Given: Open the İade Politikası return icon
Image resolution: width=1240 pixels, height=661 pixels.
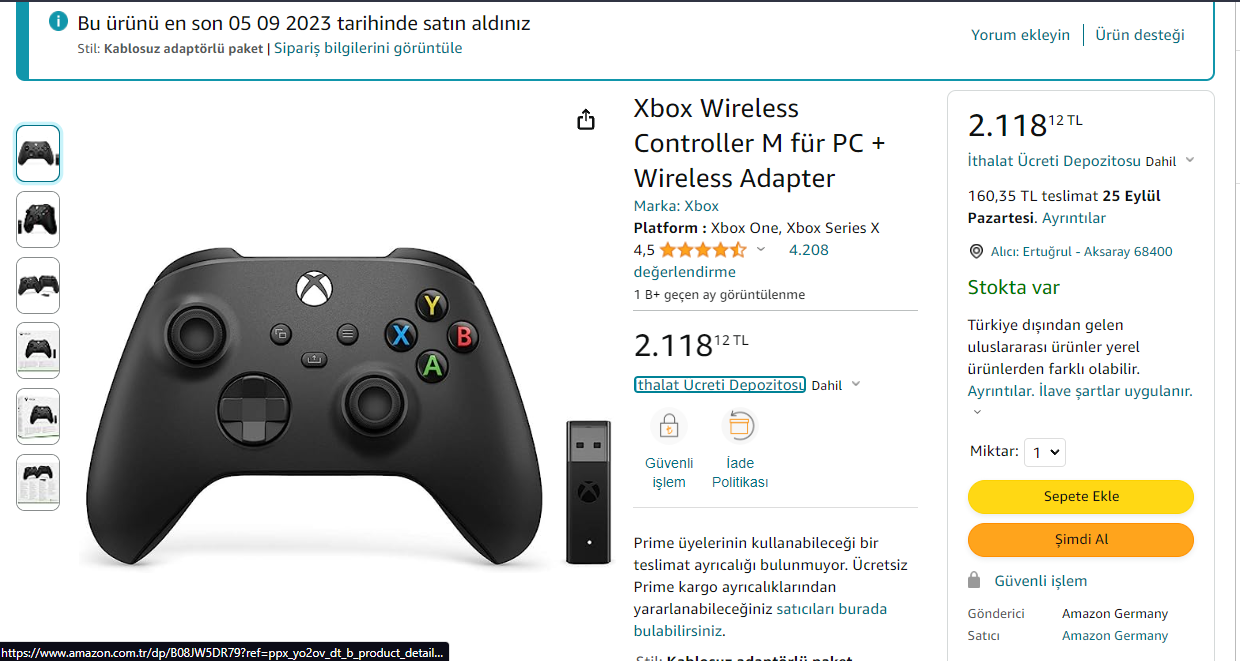Looking at the screenshot, I should pyautogui.click(x=739, y=427).
